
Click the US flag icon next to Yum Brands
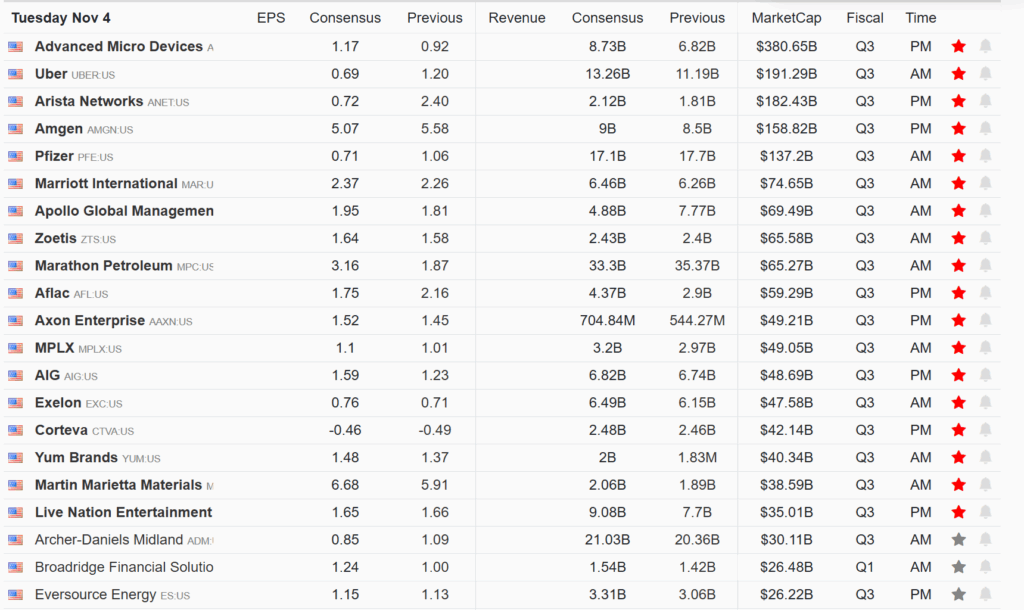[x=14, y=457]
